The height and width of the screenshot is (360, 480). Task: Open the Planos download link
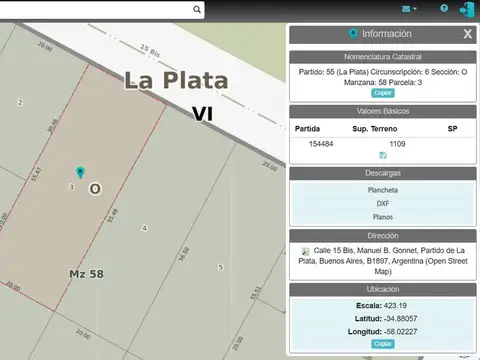383,217
